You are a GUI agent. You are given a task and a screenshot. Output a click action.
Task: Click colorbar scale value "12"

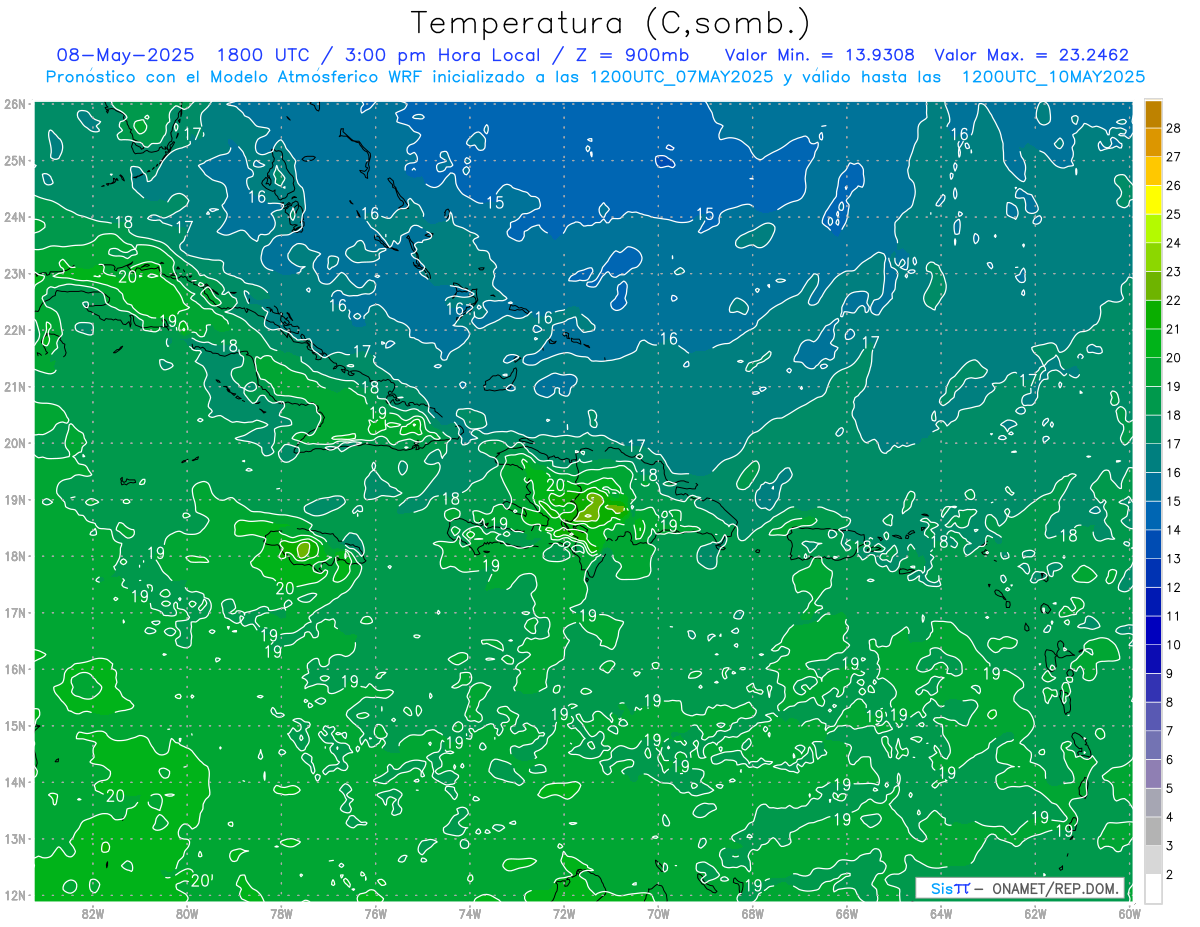pos(1173,587)
